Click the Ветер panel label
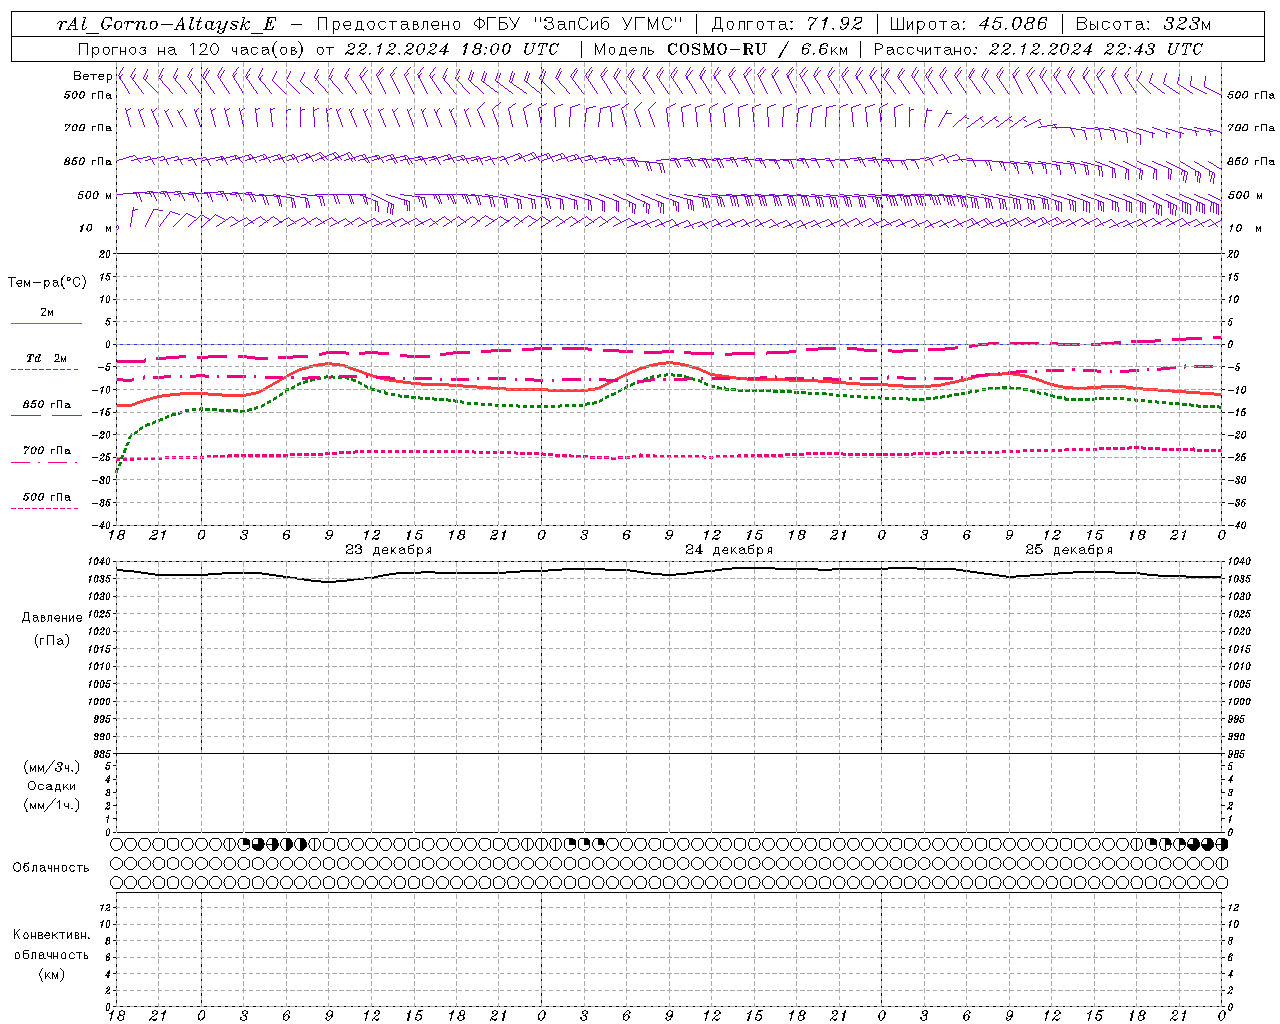The height and width of the screenshot is (1024, 1280). (92, 76)
